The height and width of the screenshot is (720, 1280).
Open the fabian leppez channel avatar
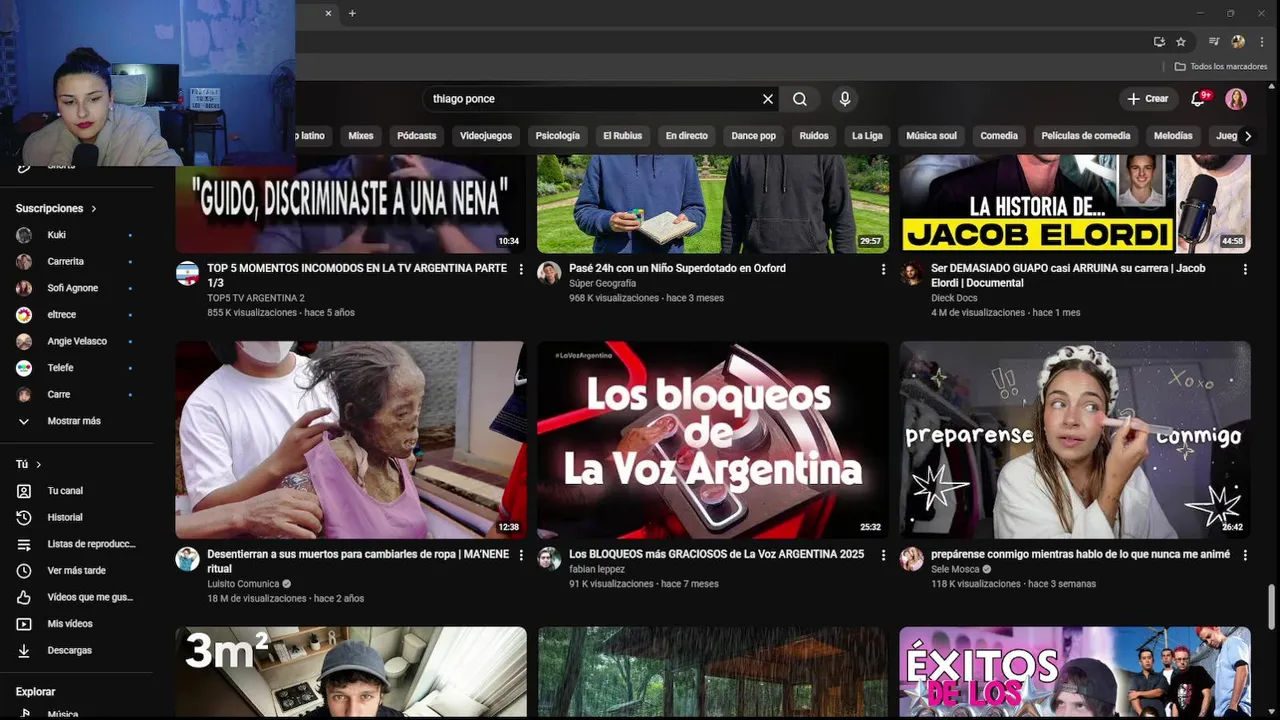tap(549, 559)
